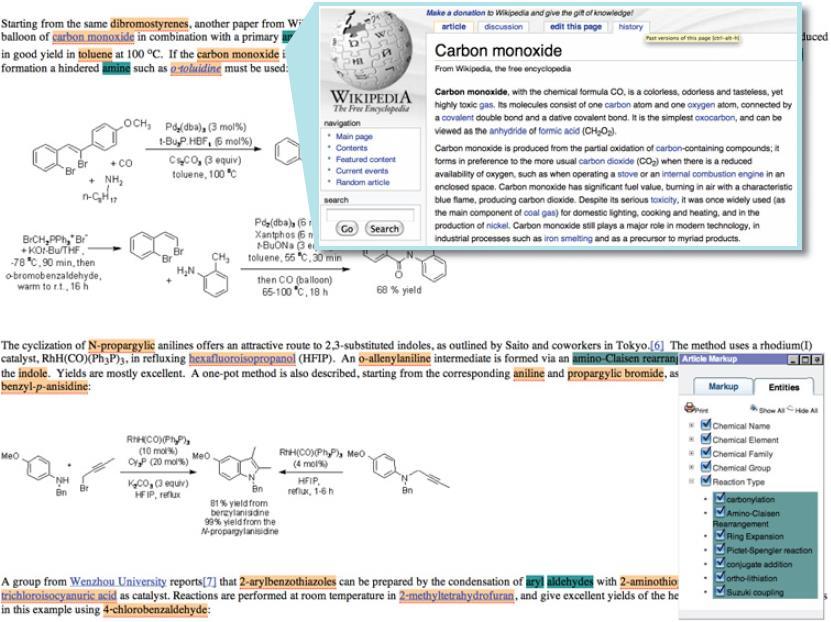This screenshot has height=622, width=831.
Task: Click the highlighted toluene term
Action: point(95,54)
